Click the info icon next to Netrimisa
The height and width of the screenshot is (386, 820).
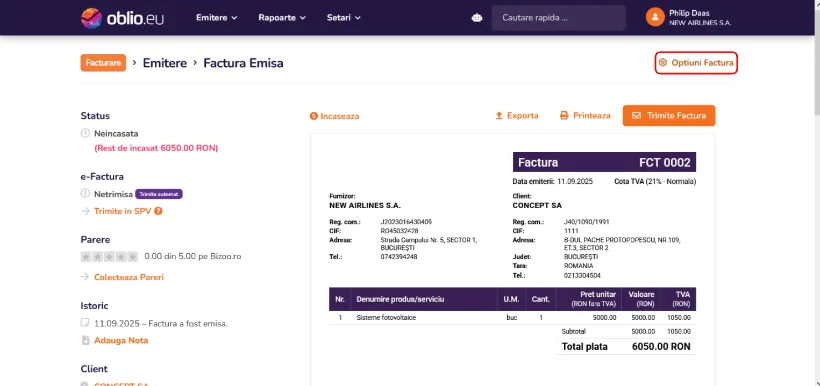(85, 194)
